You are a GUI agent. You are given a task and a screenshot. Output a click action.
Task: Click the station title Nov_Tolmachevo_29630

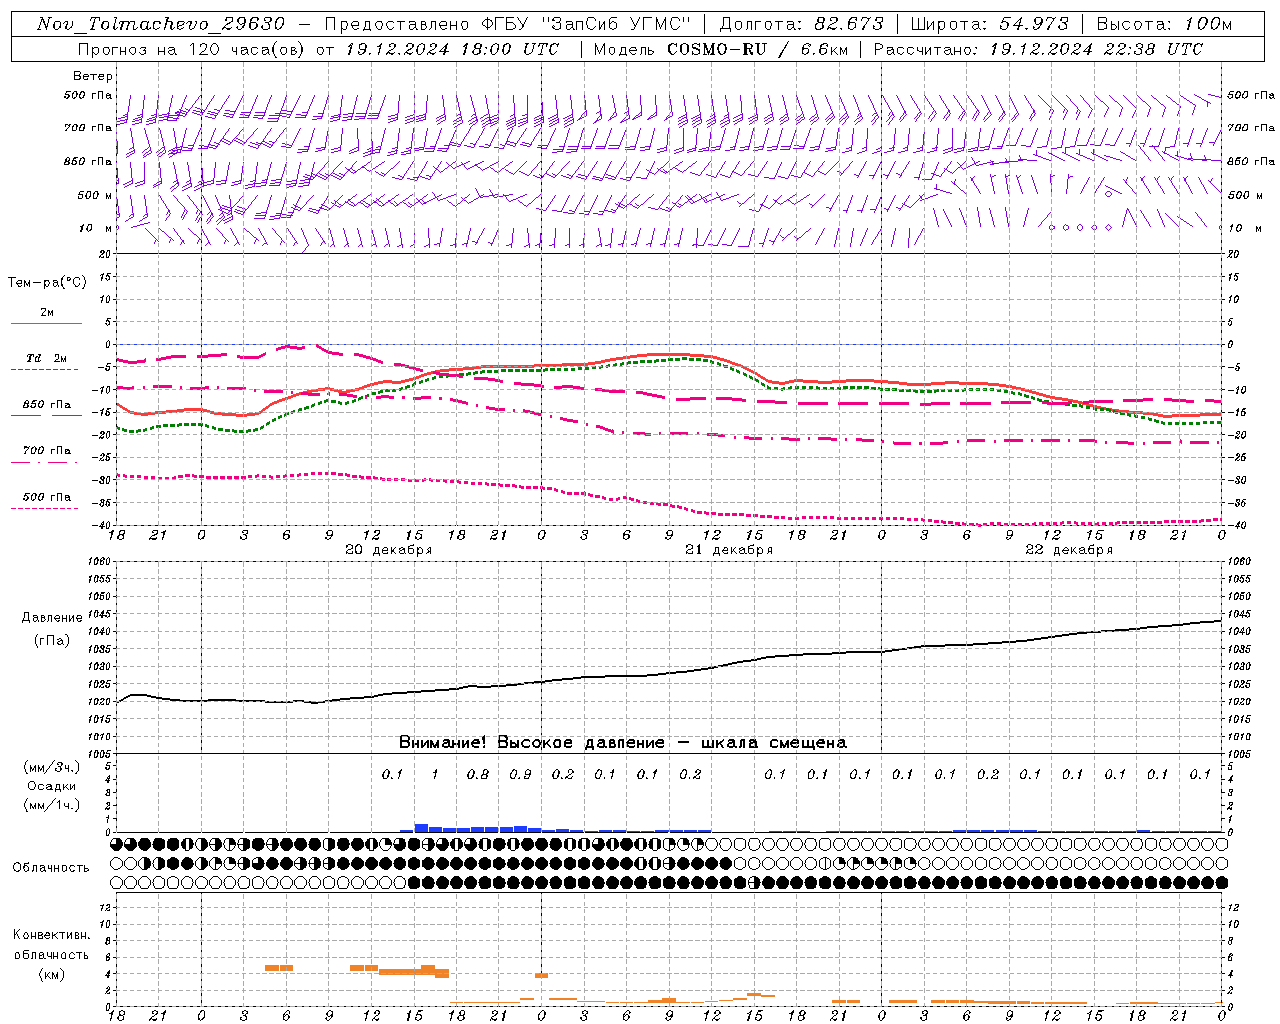pos(161,24)
